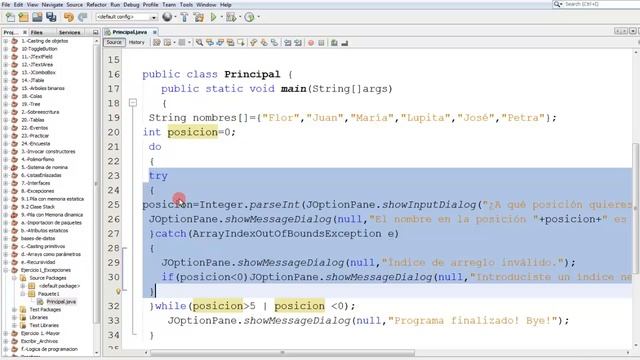Open the Tools menu
640x360 pixels.
coord(186,5)
